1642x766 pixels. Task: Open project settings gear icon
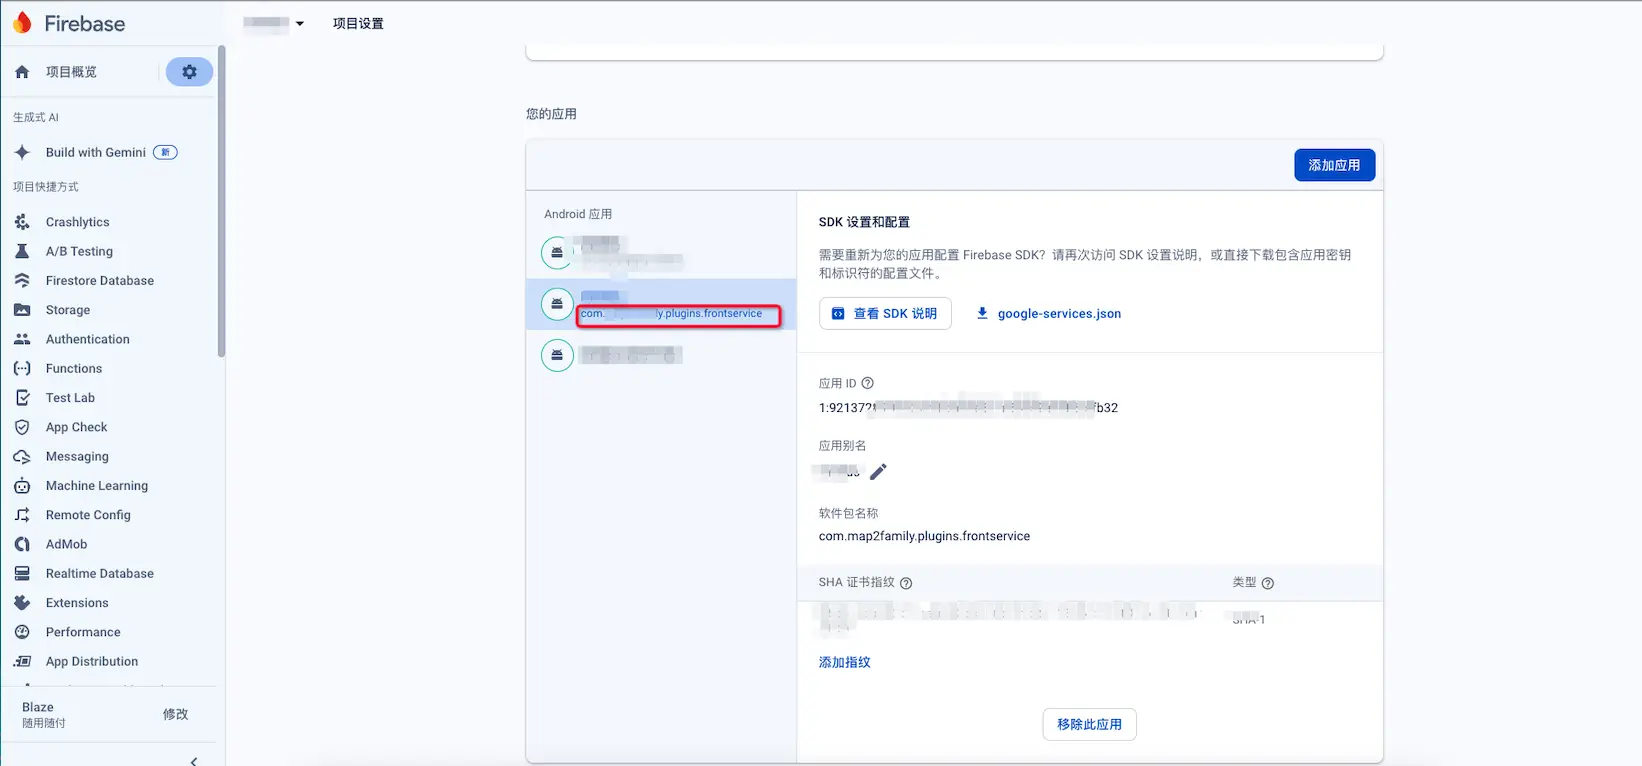click(x=189, y=72)
